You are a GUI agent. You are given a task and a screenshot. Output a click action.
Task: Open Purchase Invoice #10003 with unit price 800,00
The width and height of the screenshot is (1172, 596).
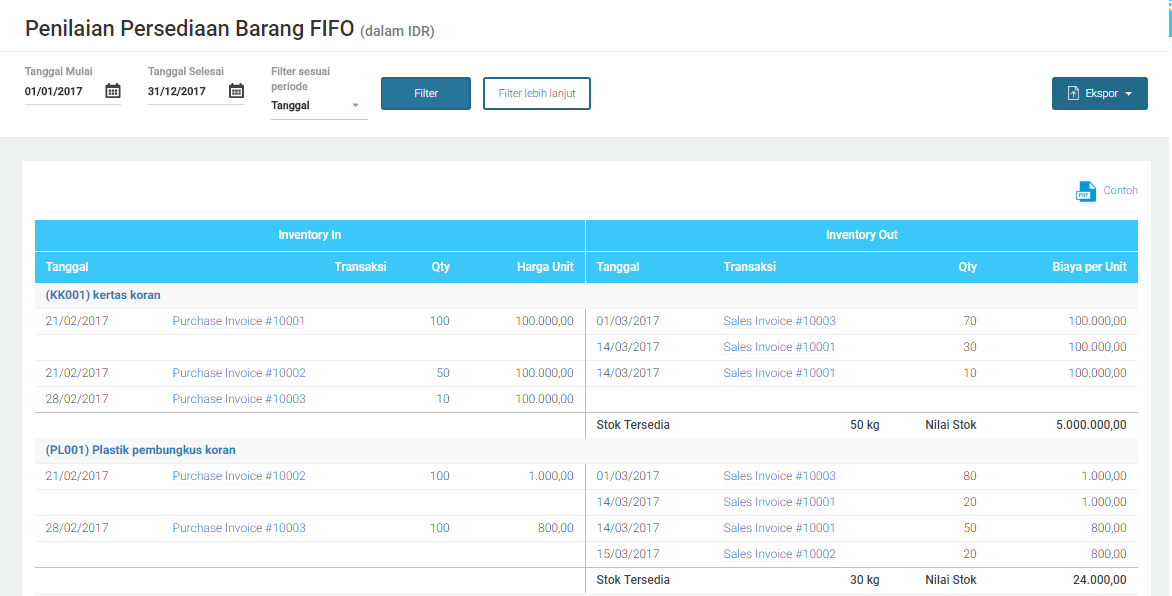pyautogui.click(x=238, y=528)
